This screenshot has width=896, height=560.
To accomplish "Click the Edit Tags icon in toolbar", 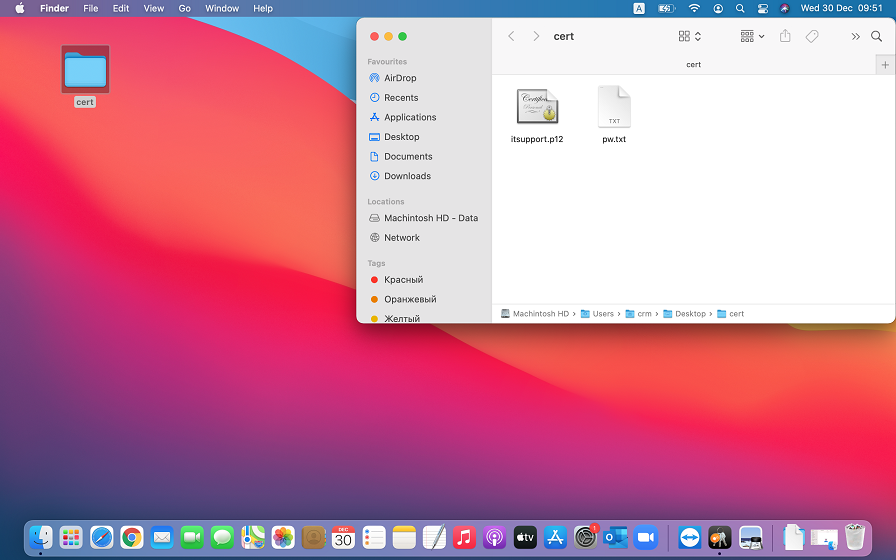I will (x=812, y=36).
